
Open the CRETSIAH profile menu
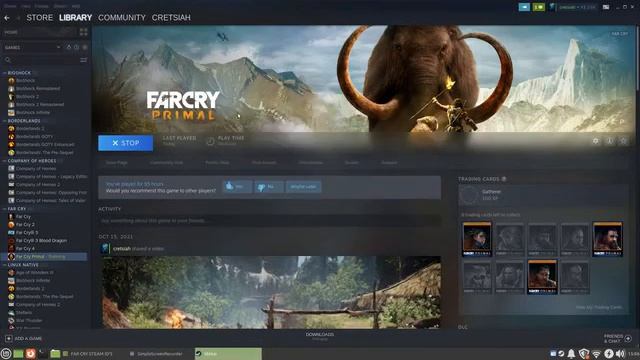[x=171, y=18]
